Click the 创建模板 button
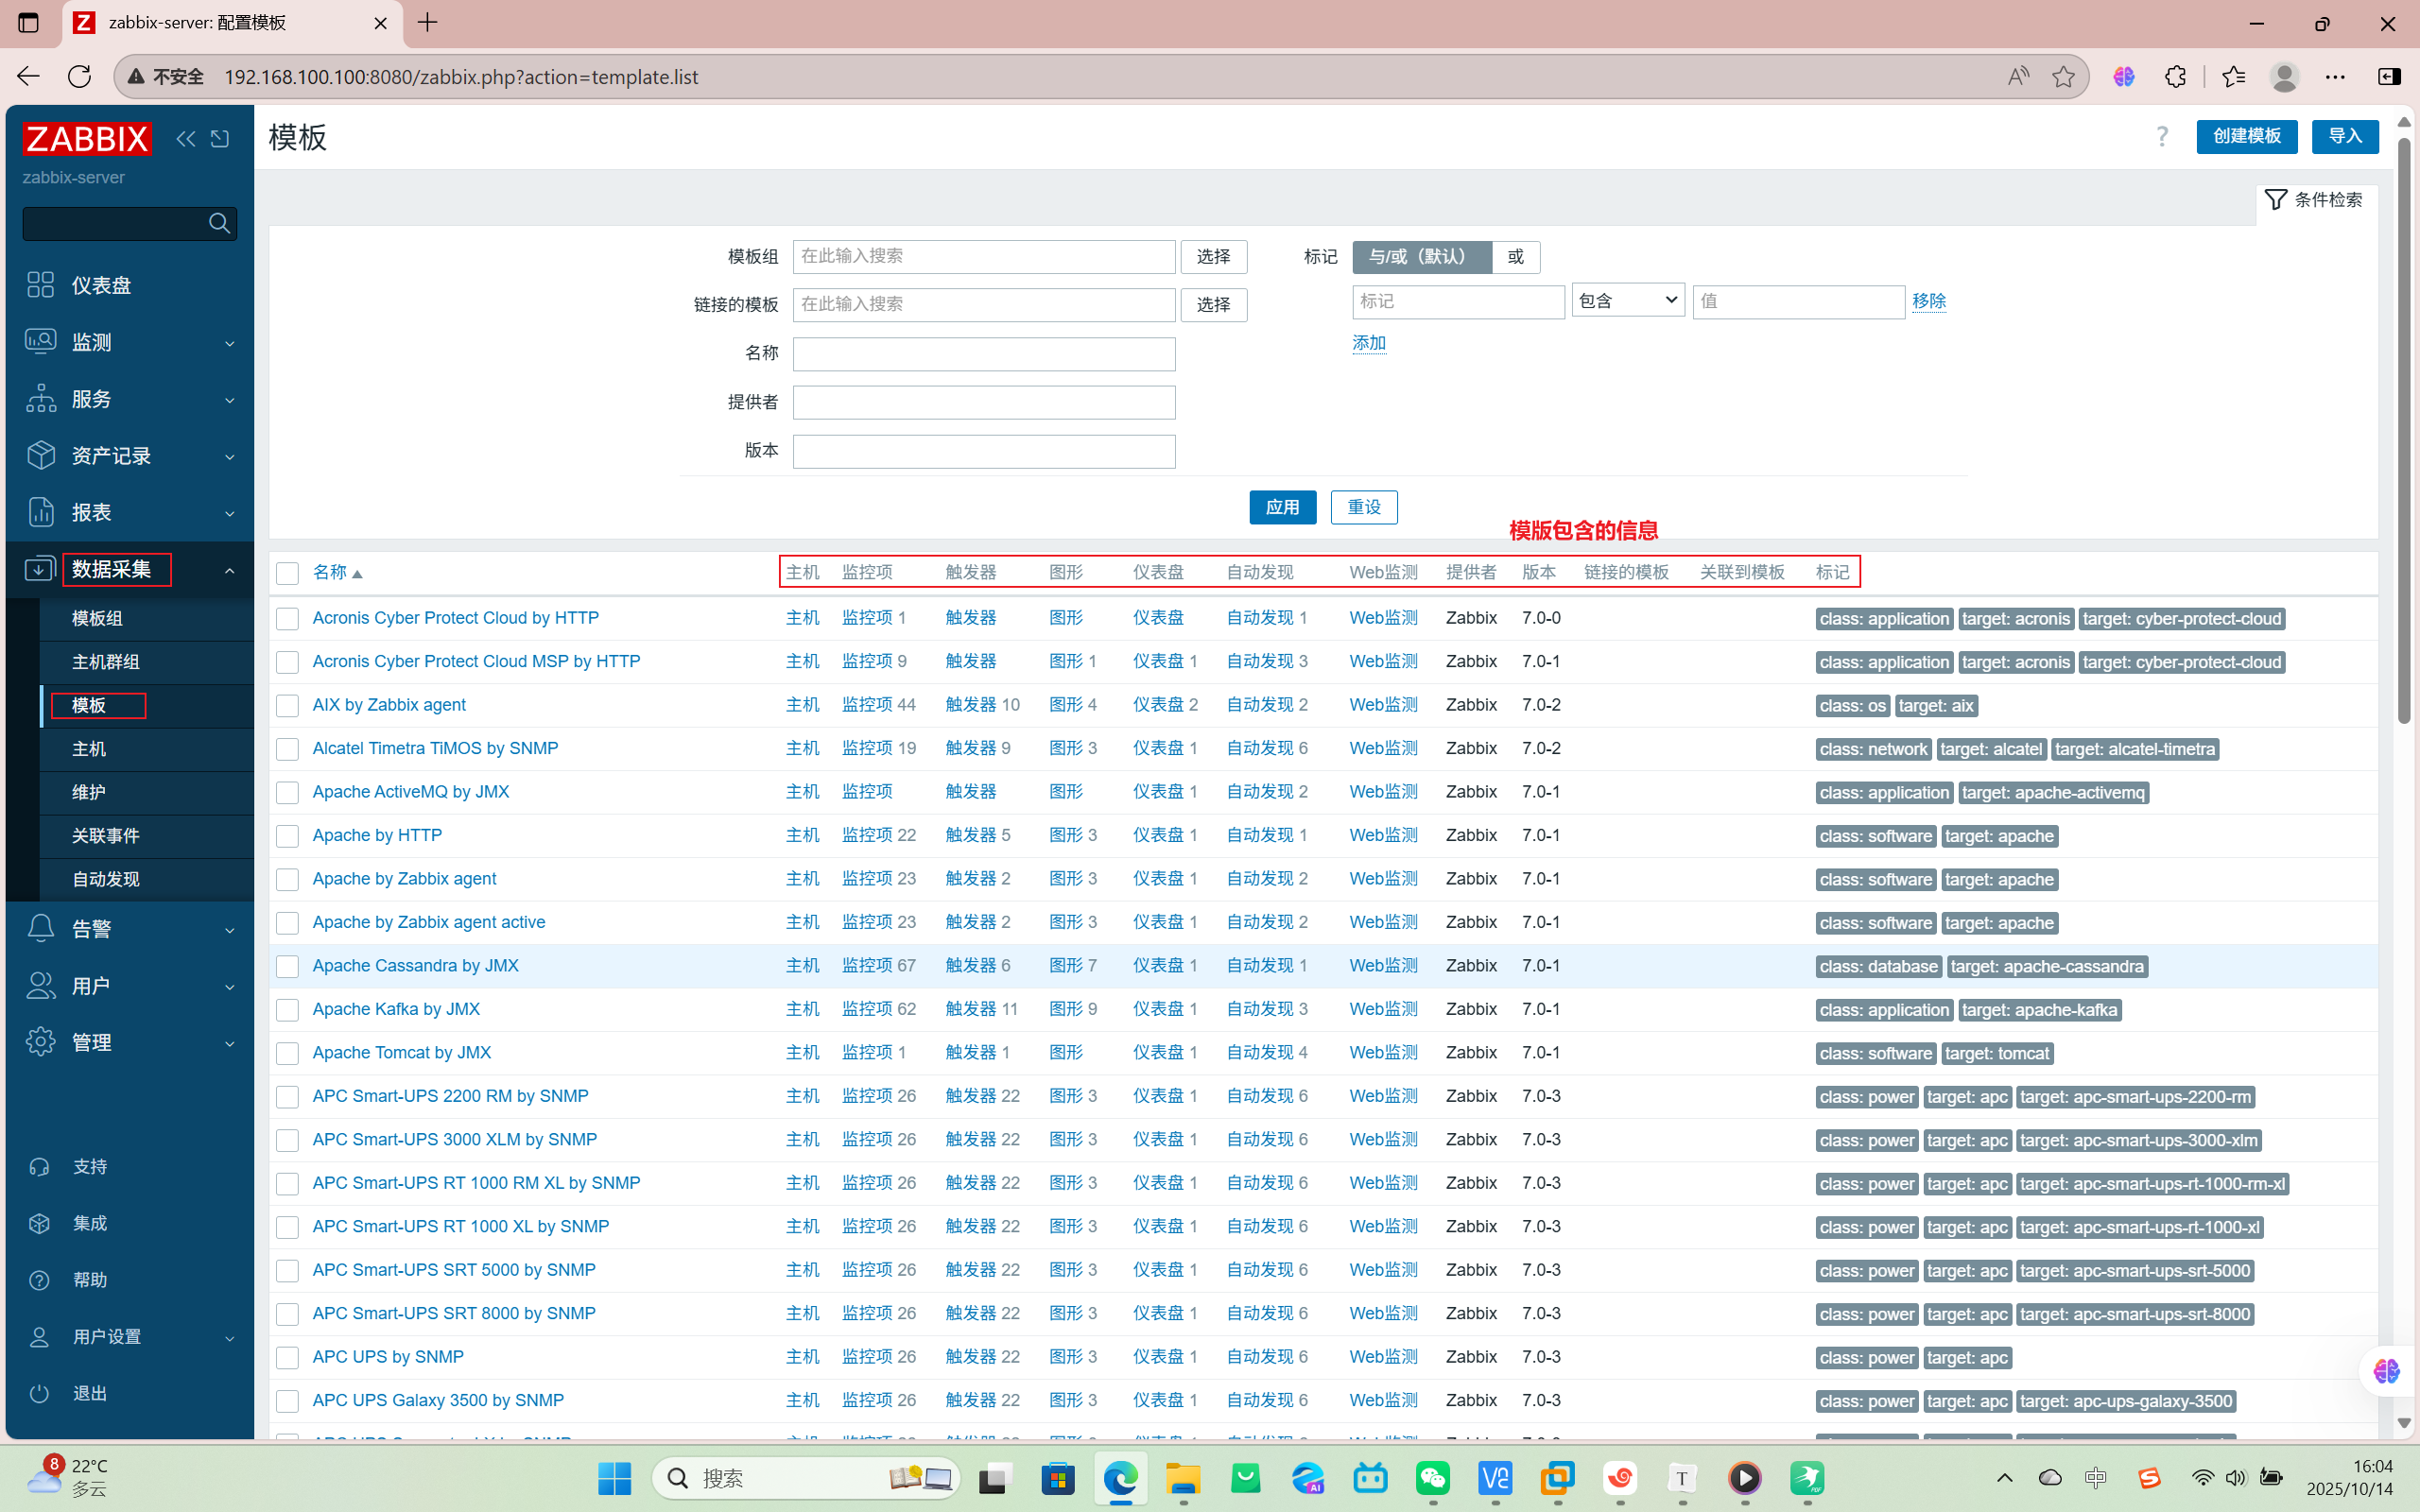Image resolution: width=2420 pixels, height=1512 pixels. point(2246,136)
